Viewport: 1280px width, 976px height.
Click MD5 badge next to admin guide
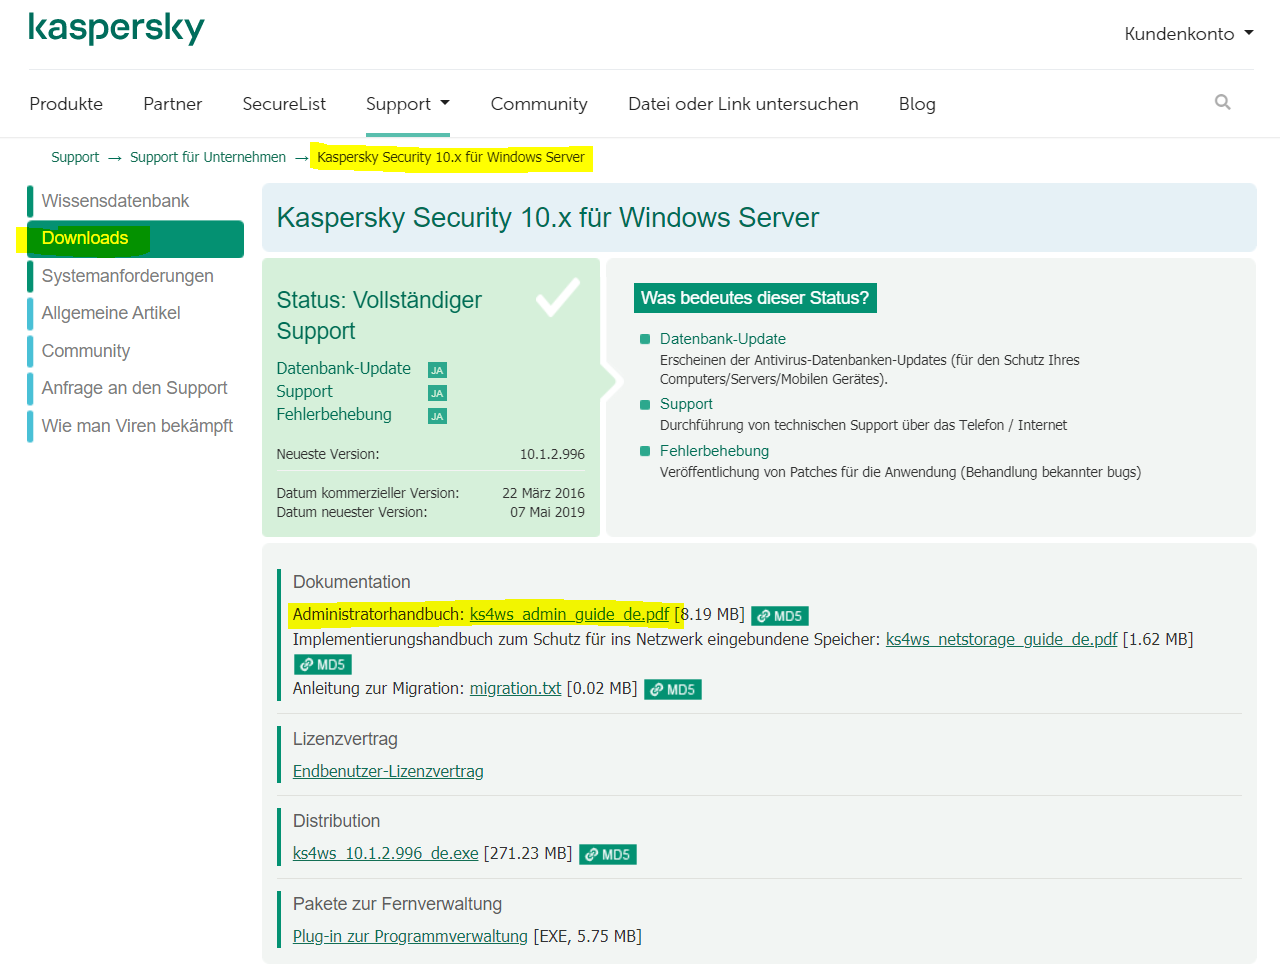click(x=780, y=616)
